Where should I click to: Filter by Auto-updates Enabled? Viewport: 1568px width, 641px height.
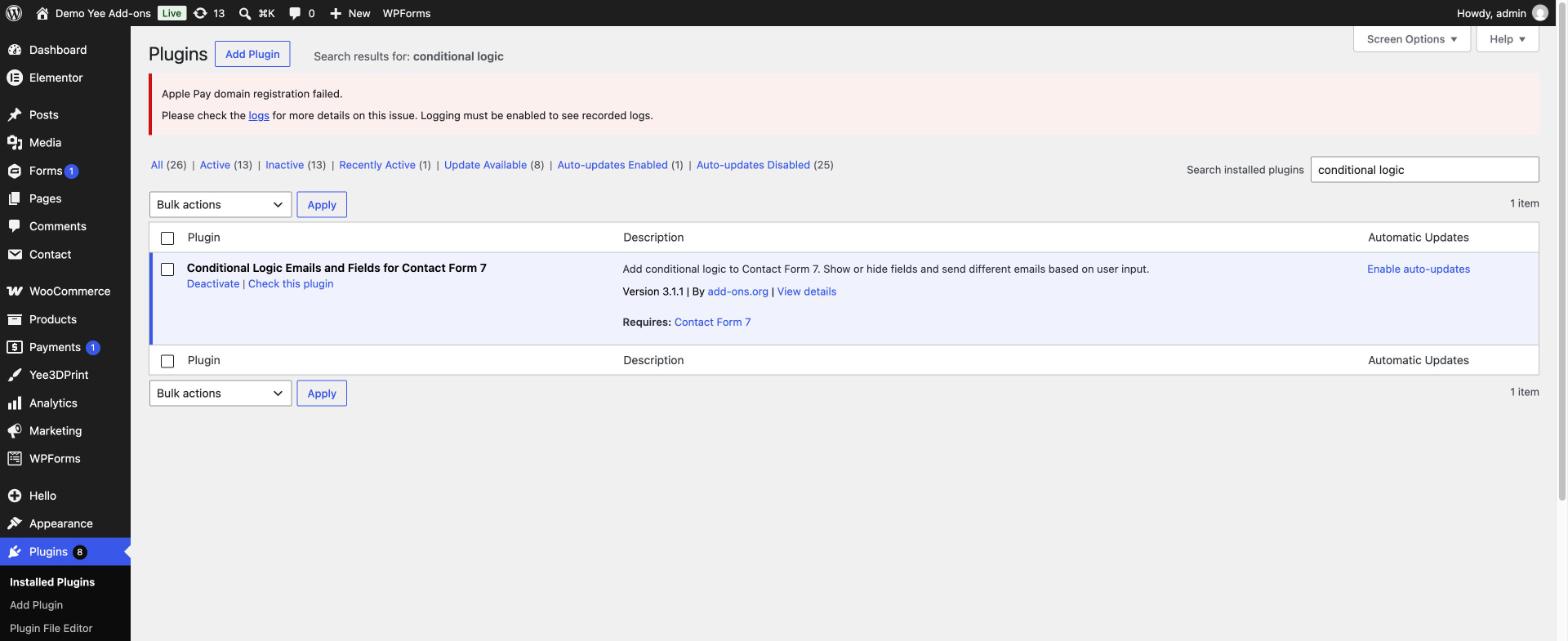tap(612, 165)
